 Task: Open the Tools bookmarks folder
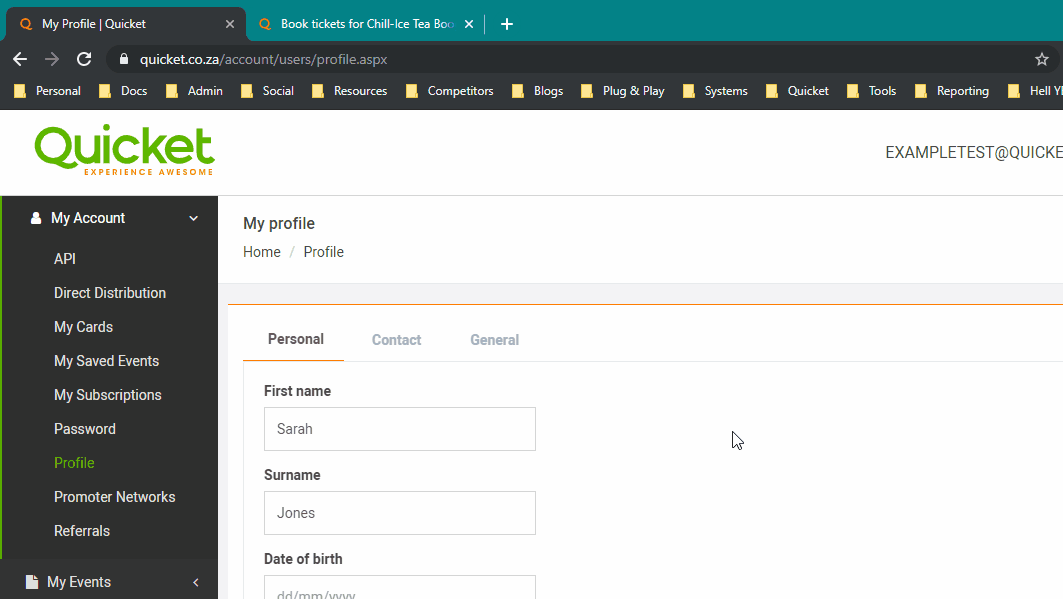[x=871, y=91]
